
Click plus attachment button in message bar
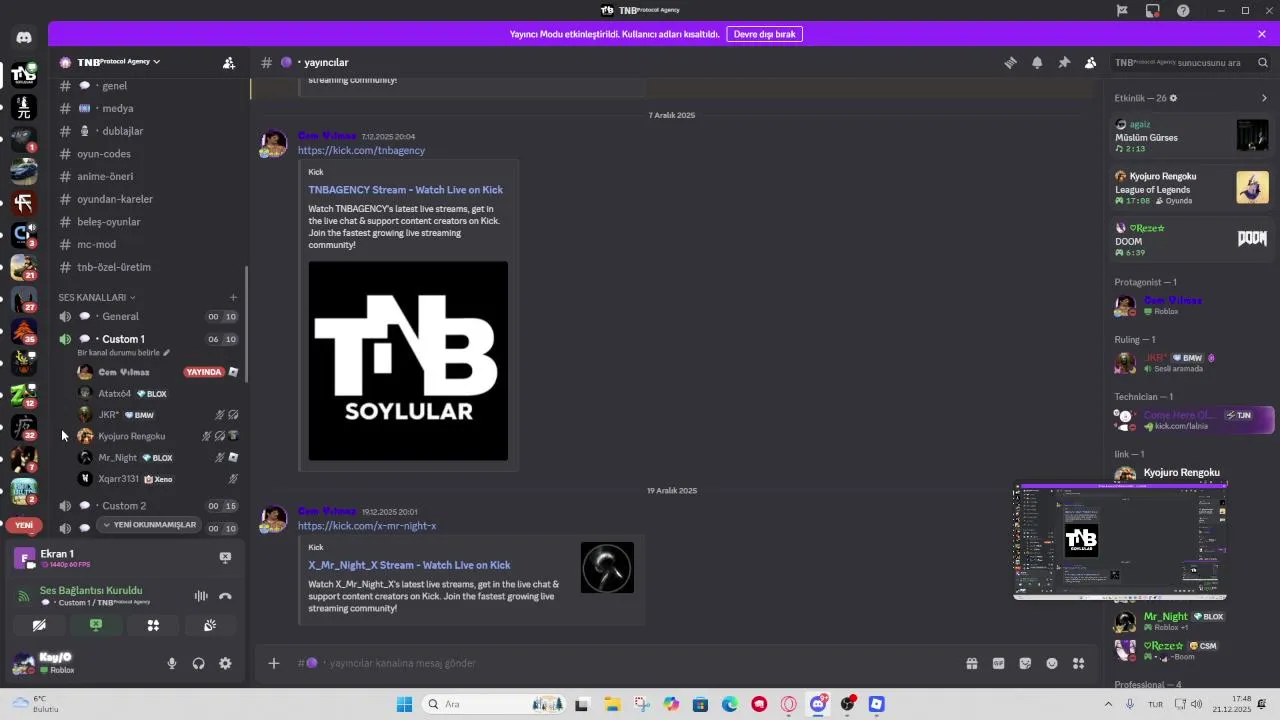274,663
